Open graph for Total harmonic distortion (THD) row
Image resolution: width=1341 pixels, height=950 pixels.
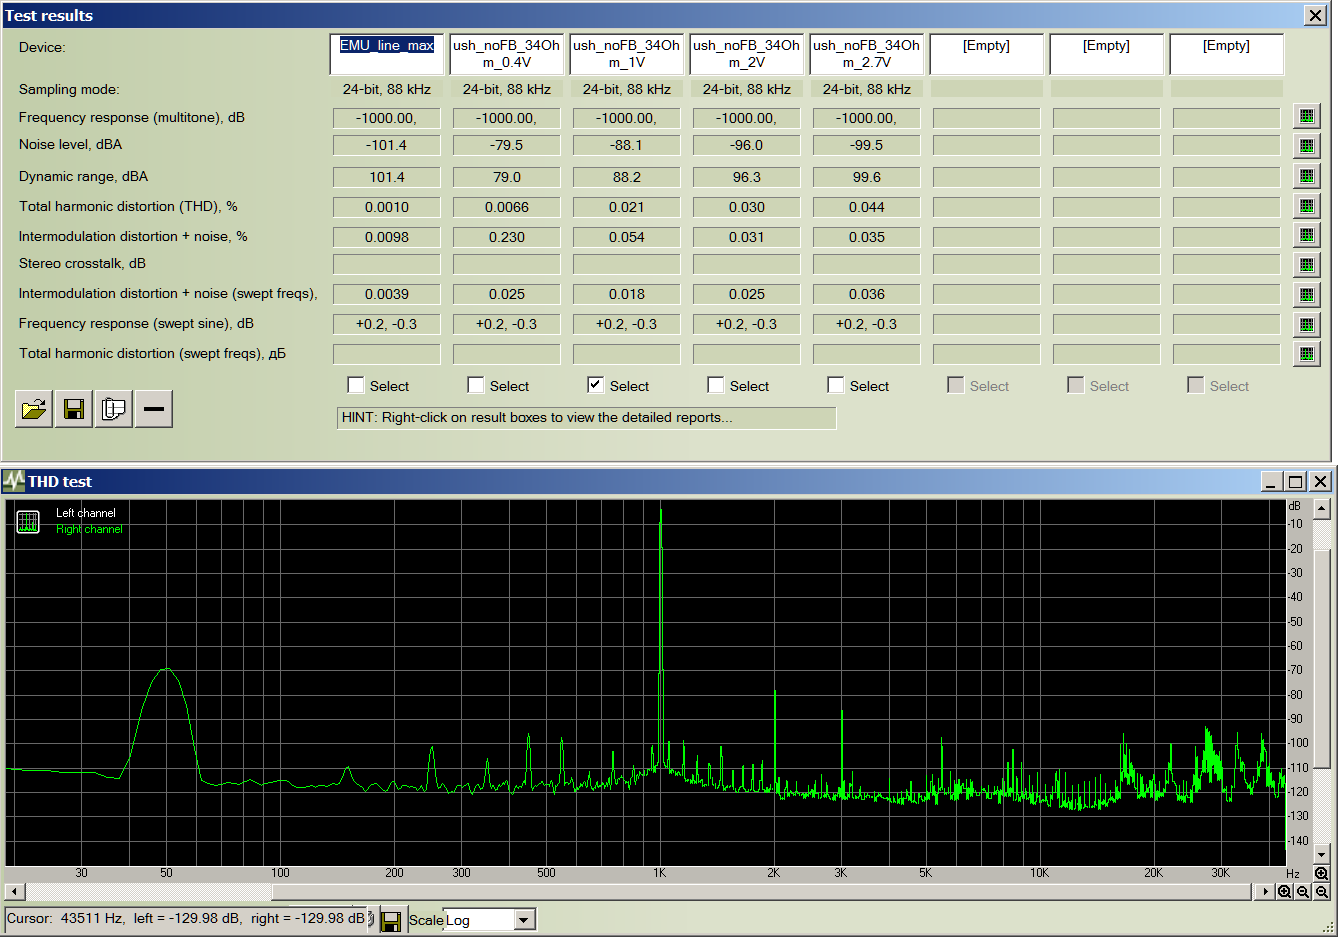click(1306, 206)
